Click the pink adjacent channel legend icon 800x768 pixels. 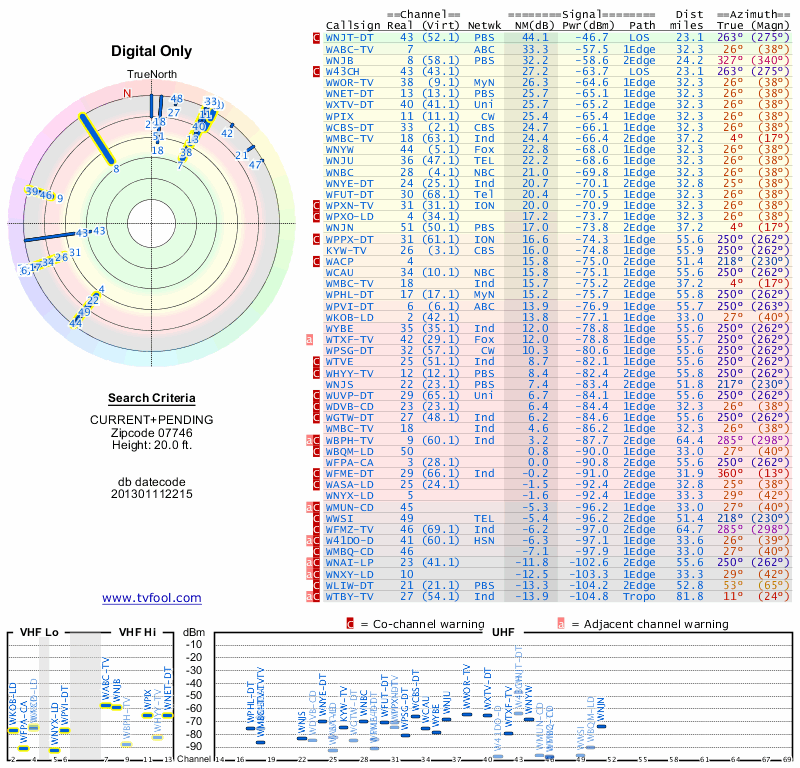561,624
